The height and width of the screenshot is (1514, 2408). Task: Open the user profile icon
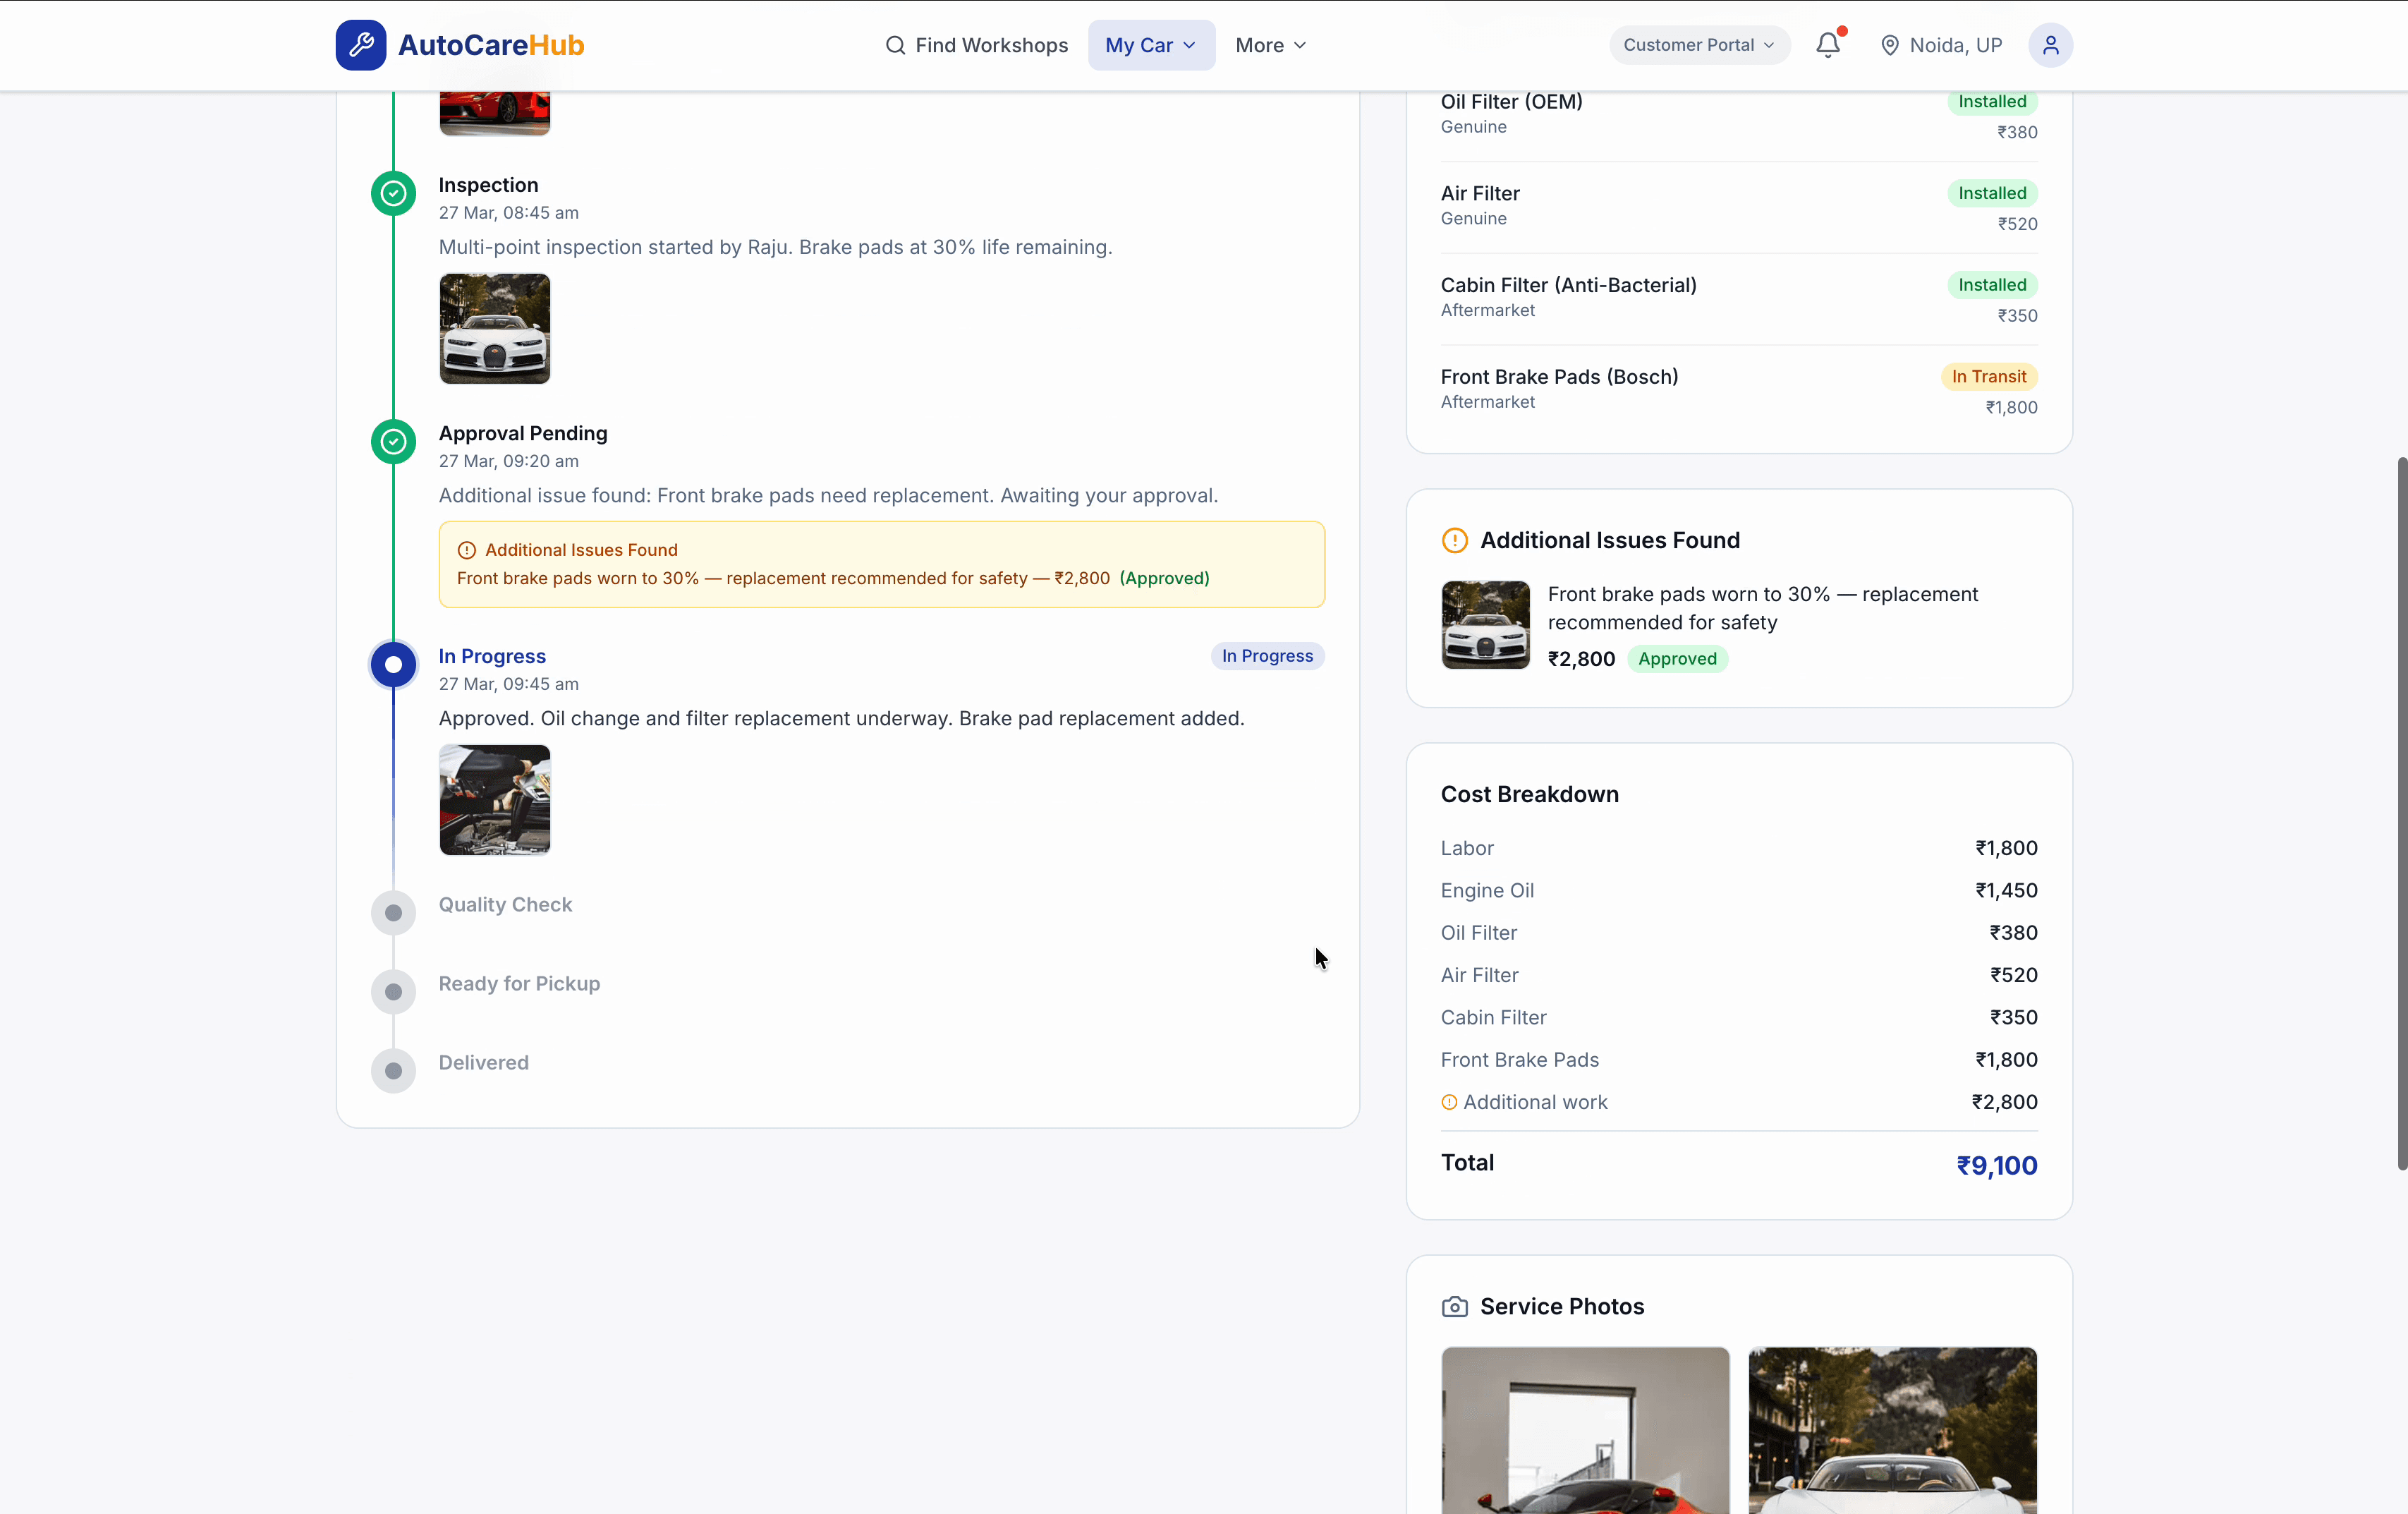(2050, 45)
